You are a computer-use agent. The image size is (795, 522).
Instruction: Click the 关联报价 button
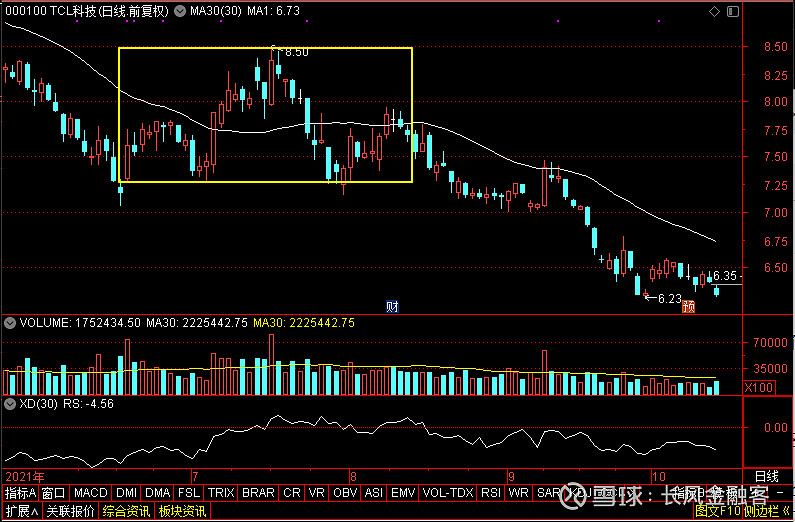coord(70,511)
